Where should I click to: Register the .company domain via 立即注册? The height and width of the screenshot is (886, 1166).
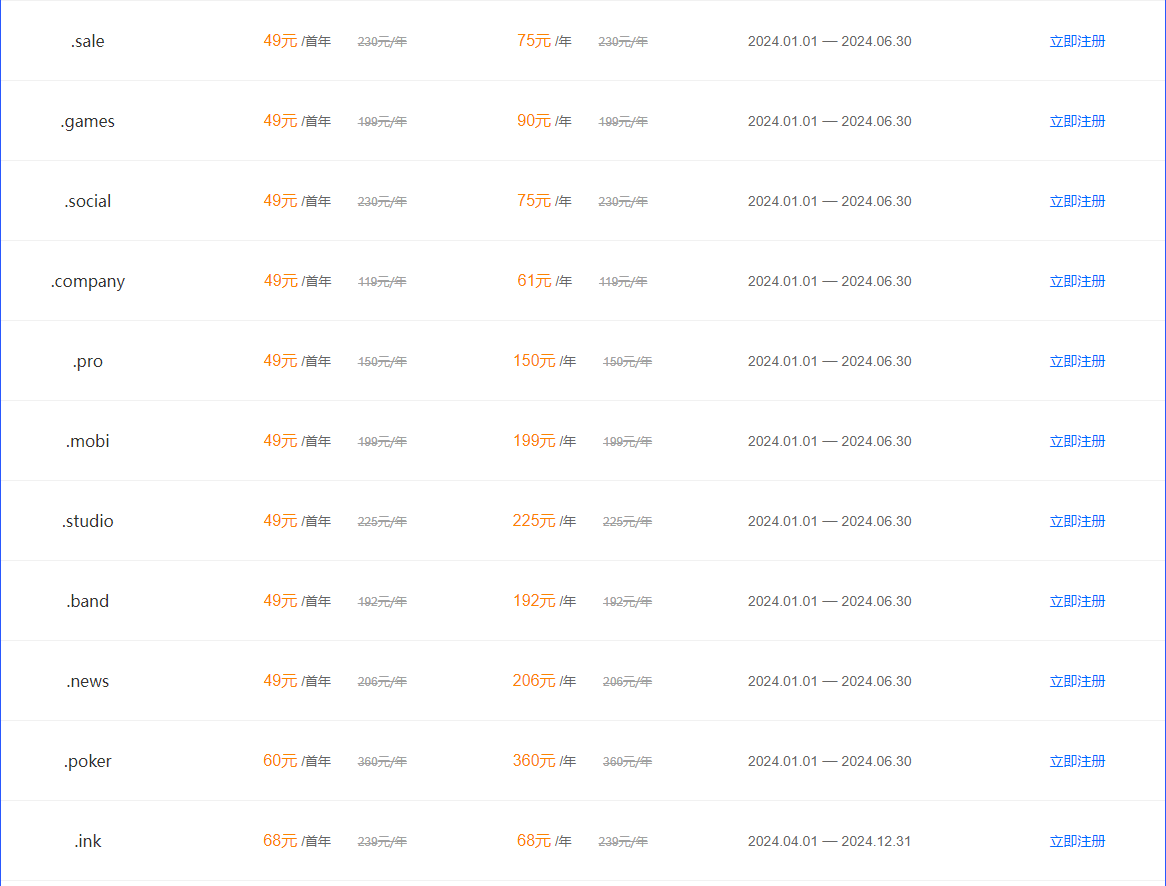tap(1077, 281)
